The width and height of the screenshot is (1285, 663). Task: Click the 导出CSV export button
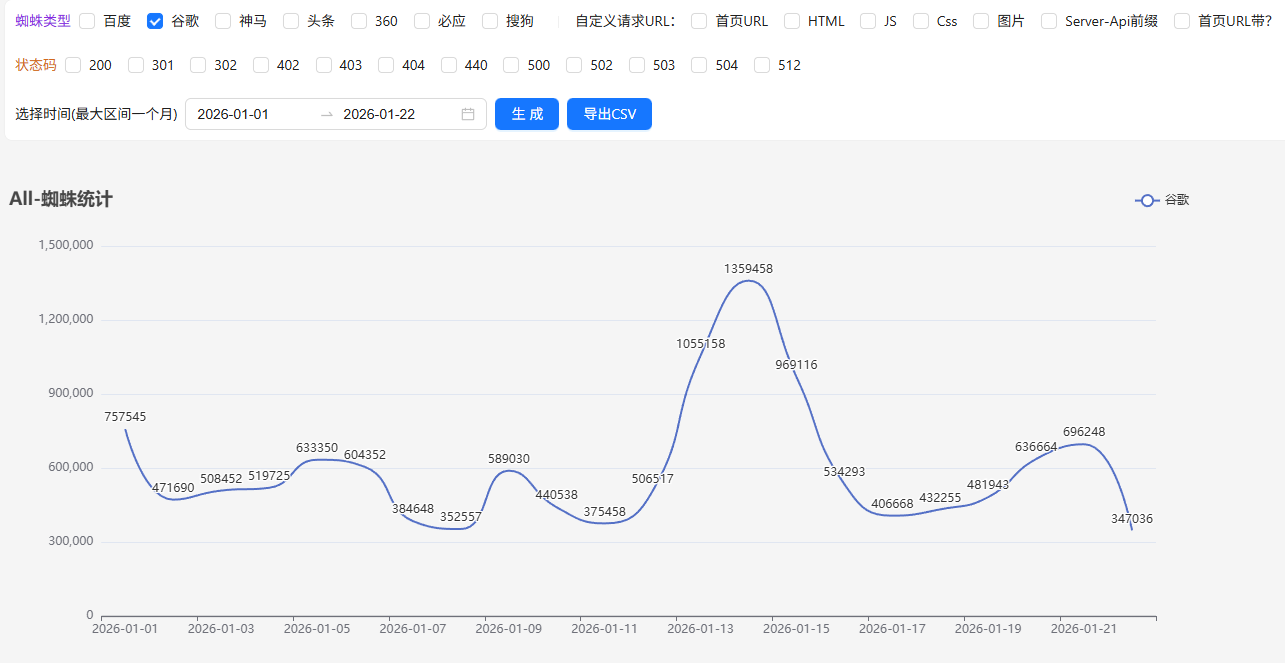pyautogui.click(x=609, y=113)
